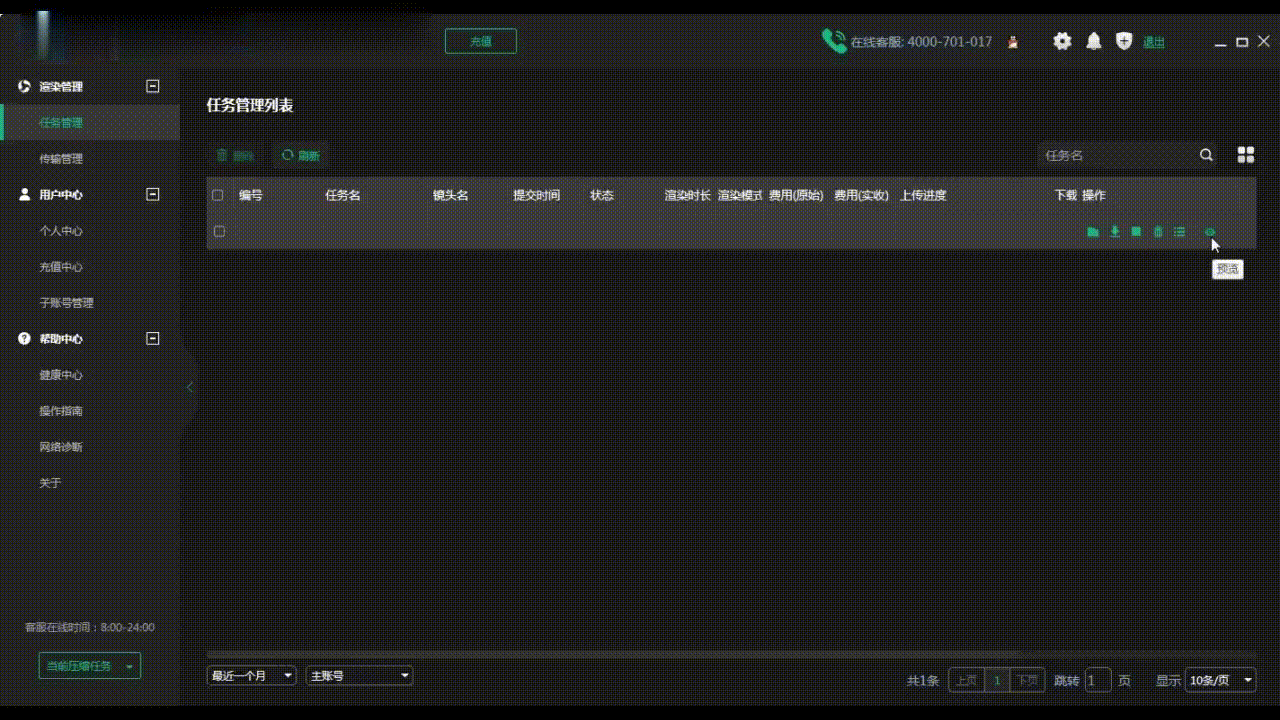The image size is (1280, 720).
Task: Open the folder icon in task row
Action: click(x=1093, y=232)
